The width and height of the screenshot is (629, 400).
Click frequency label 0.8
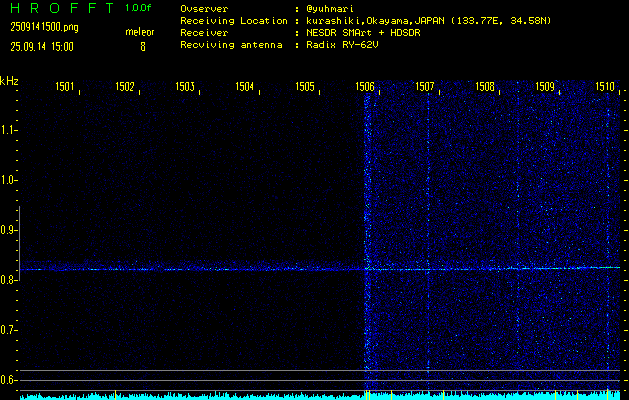pos(7,280)
